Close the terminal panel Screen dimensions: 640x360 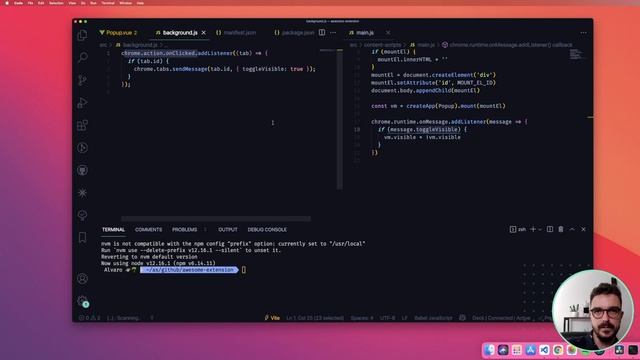click(x=584, y=229)
